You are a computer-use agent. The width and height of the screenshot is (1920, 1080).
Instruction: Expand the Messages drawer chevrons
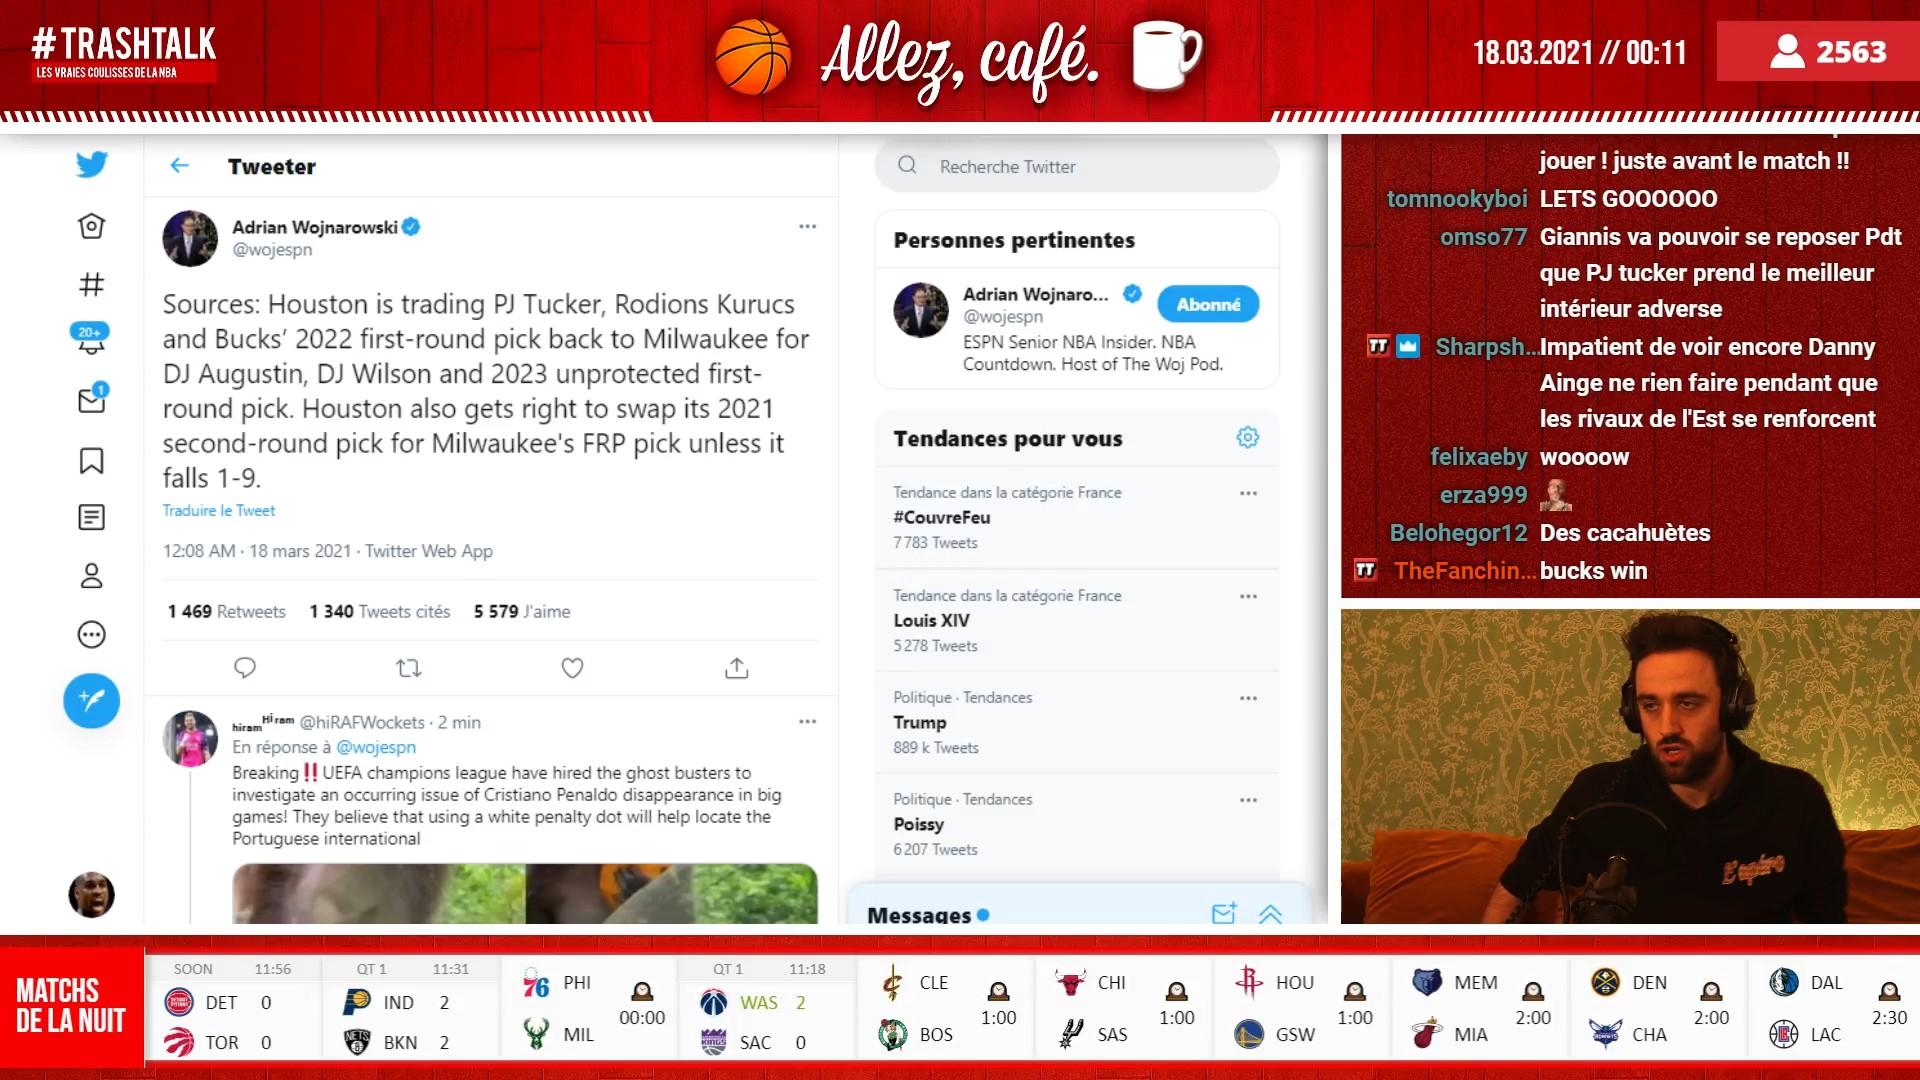pyautogui.click(x=1270, y=914)
